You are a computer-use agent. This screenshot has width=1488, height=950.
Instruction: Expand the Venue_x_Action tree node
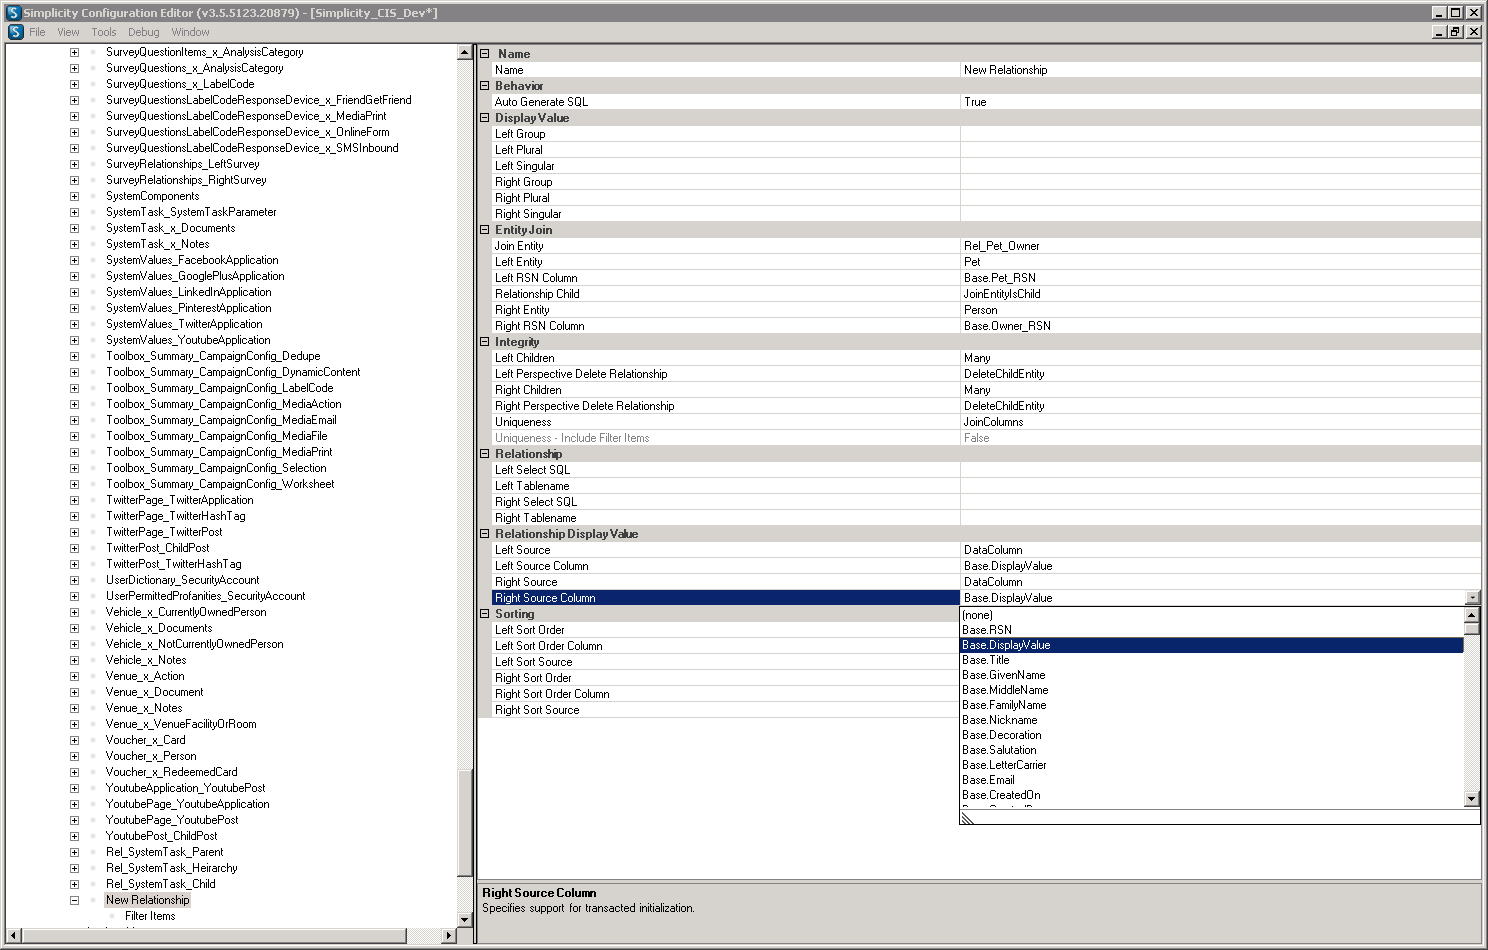pos(74,676)
